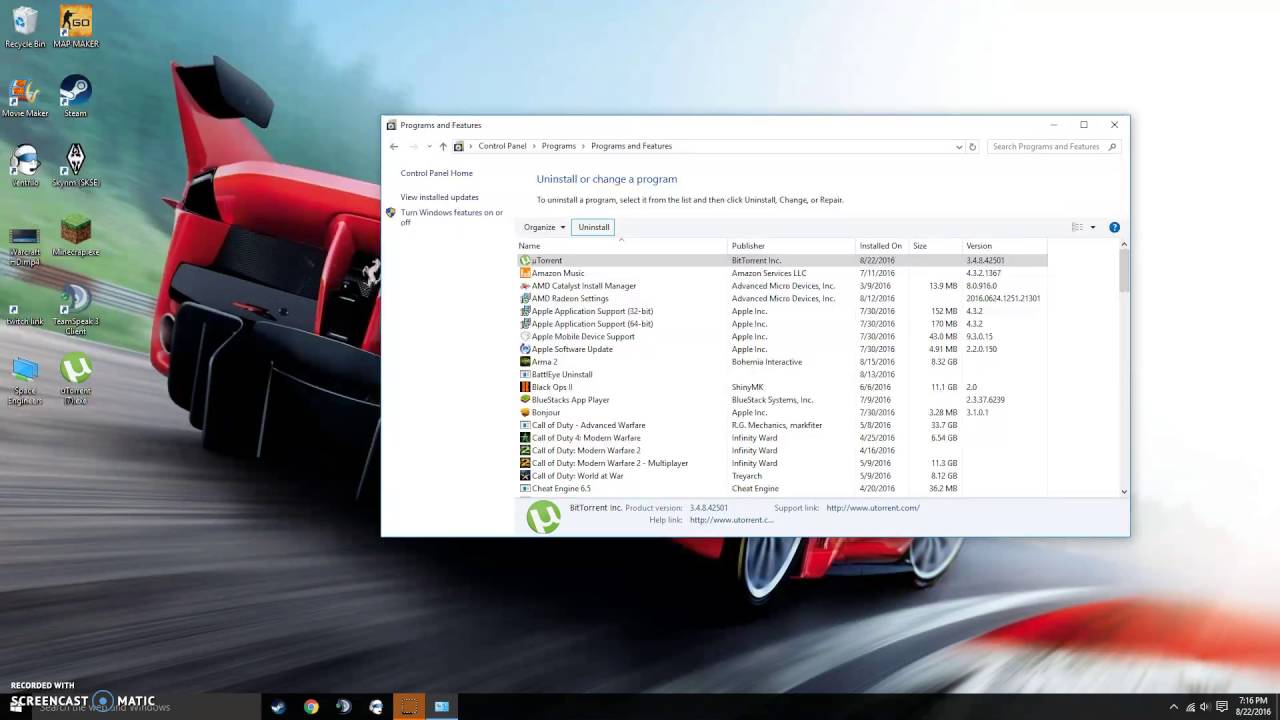This screenshot has width=1280, height=720.
Task: Select Apple Mobile Device Support row
Action: (x=782, y=336)
